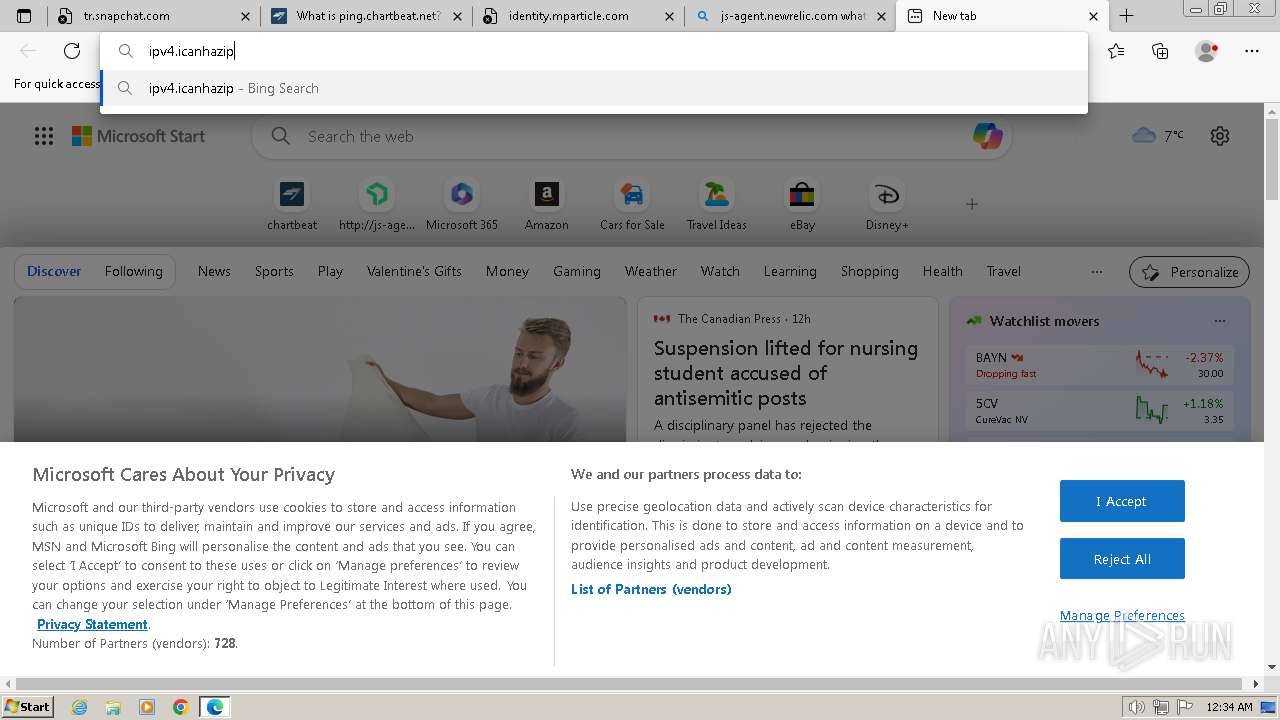This screenshot has height=720, width=1280.
Task: Open the profile avatar icon
Action: coord(1206,51)
